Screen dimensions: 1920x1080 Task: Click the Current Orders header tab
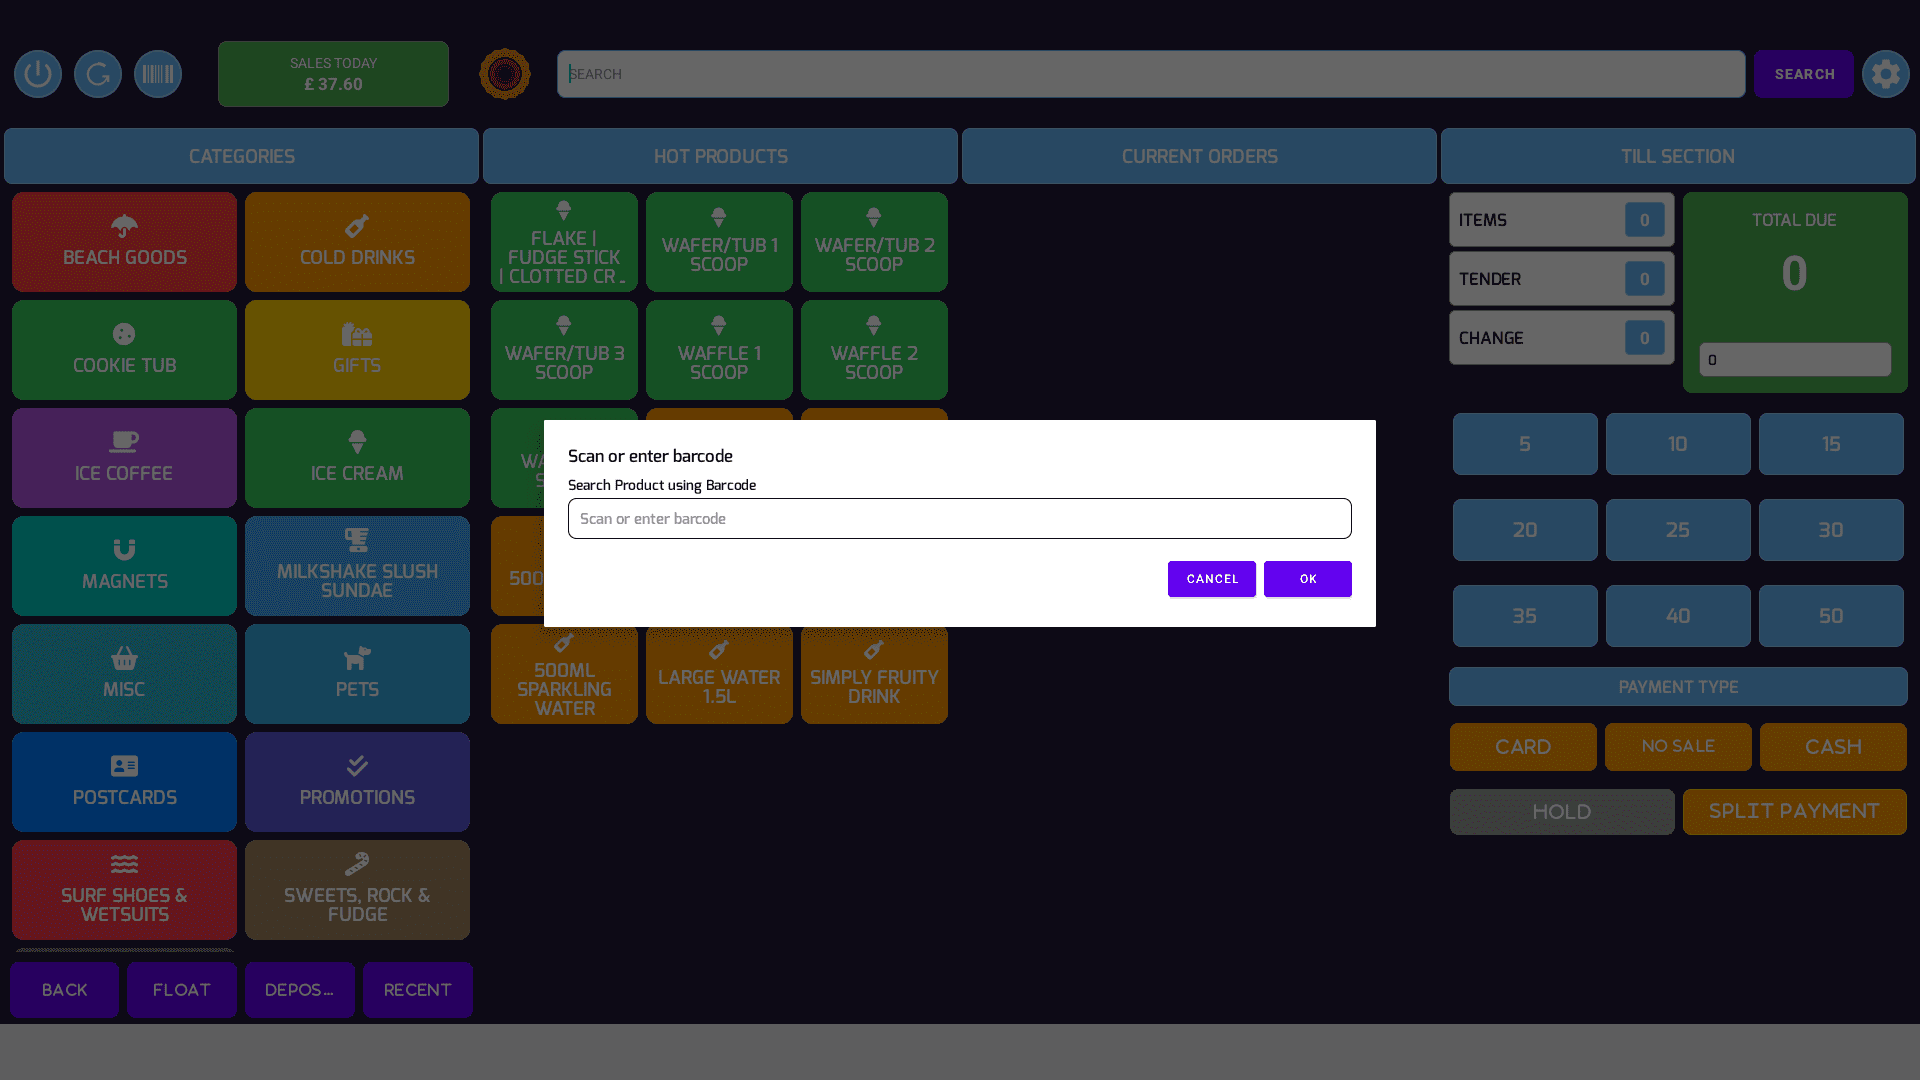click(x=1199, y=156)
